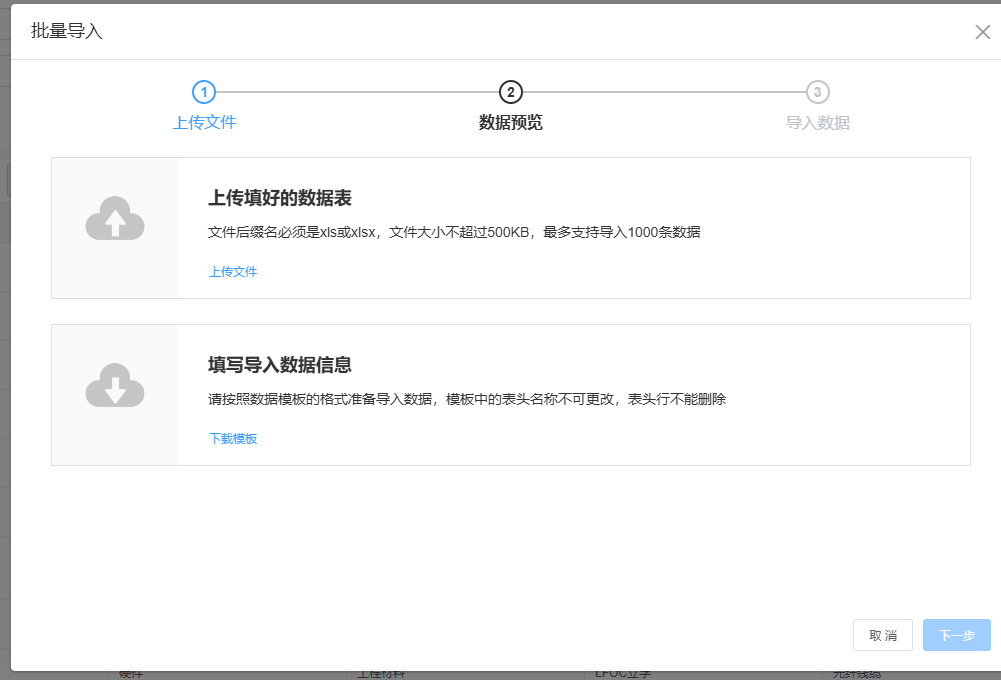
Task: Select the 数据预览 step label
Action: click(x=510, y=122)
